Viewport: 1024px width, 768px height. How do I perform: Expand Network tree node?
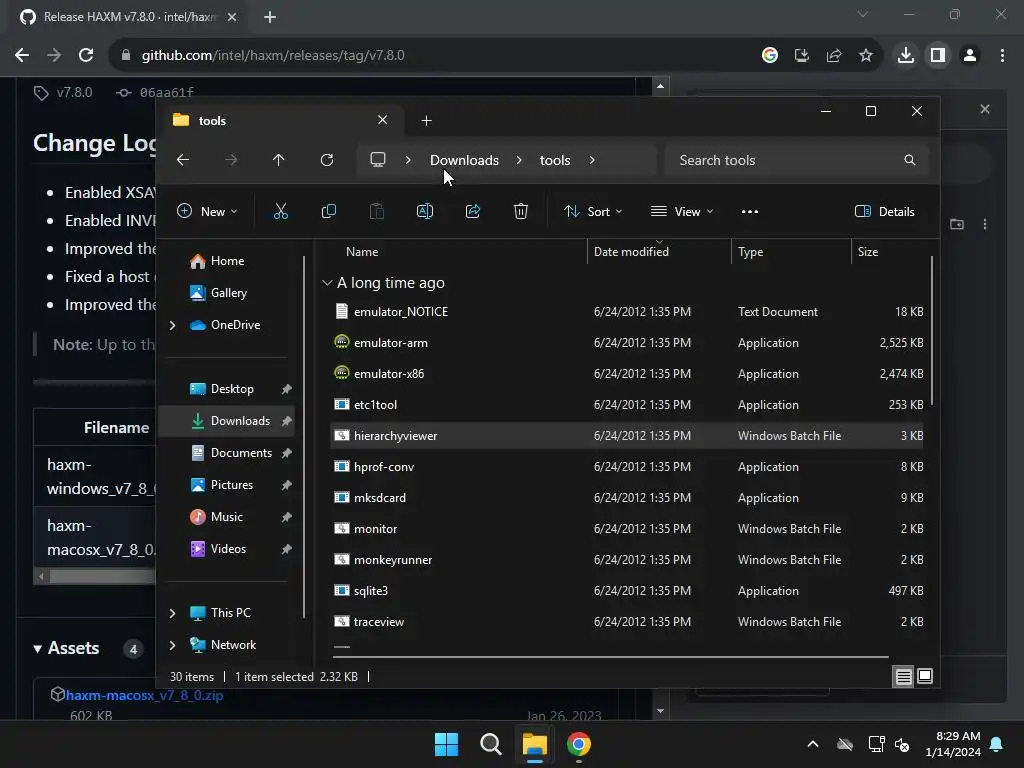point(172,645)
